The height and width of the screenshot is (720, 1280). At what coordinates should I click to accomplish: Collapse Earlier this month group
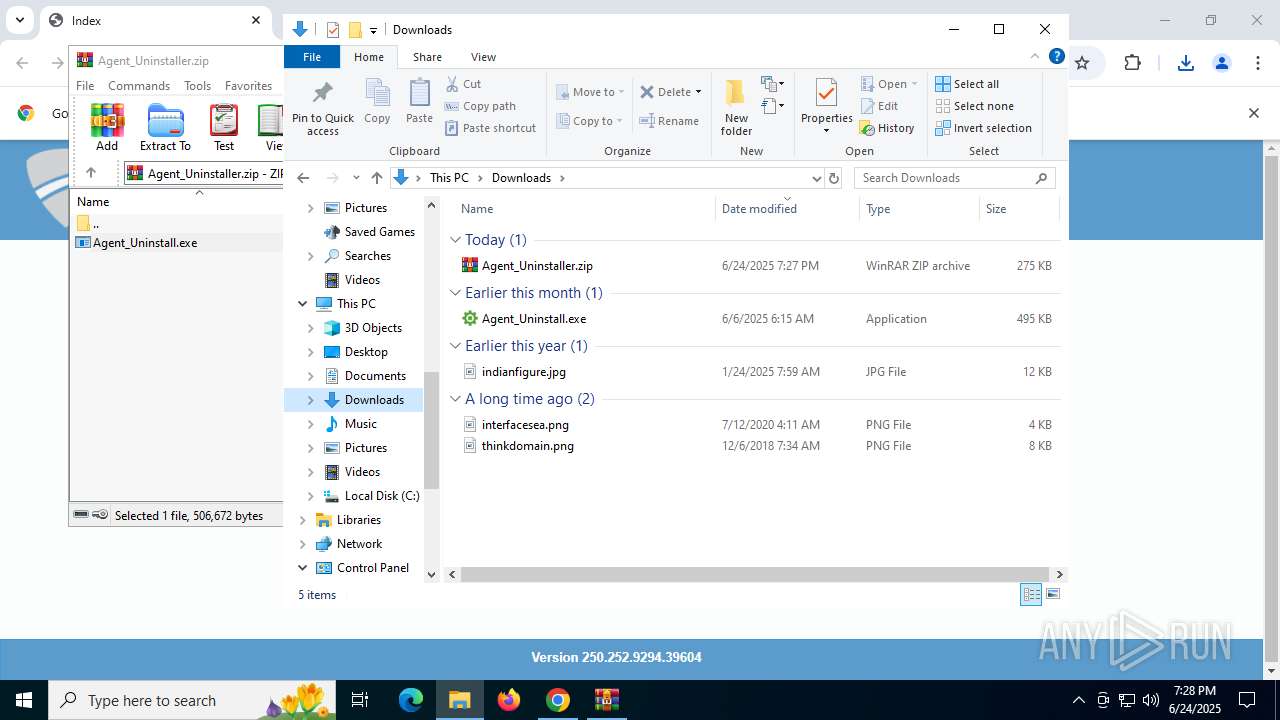(455, 293)
